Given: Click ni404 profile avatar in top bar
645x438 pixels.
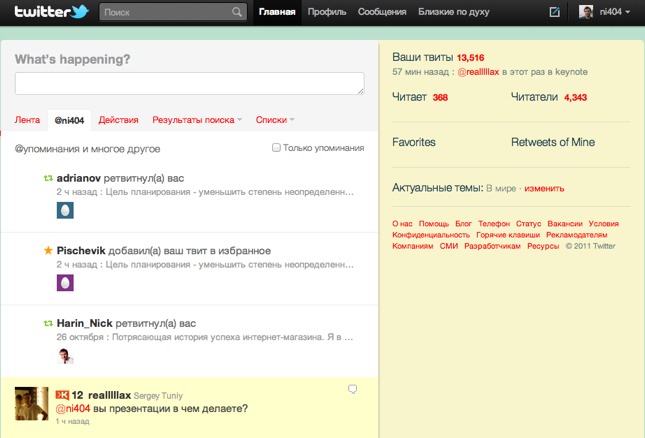Looking at the screenshot, I should pyautogui.click(x=586, y=12).
